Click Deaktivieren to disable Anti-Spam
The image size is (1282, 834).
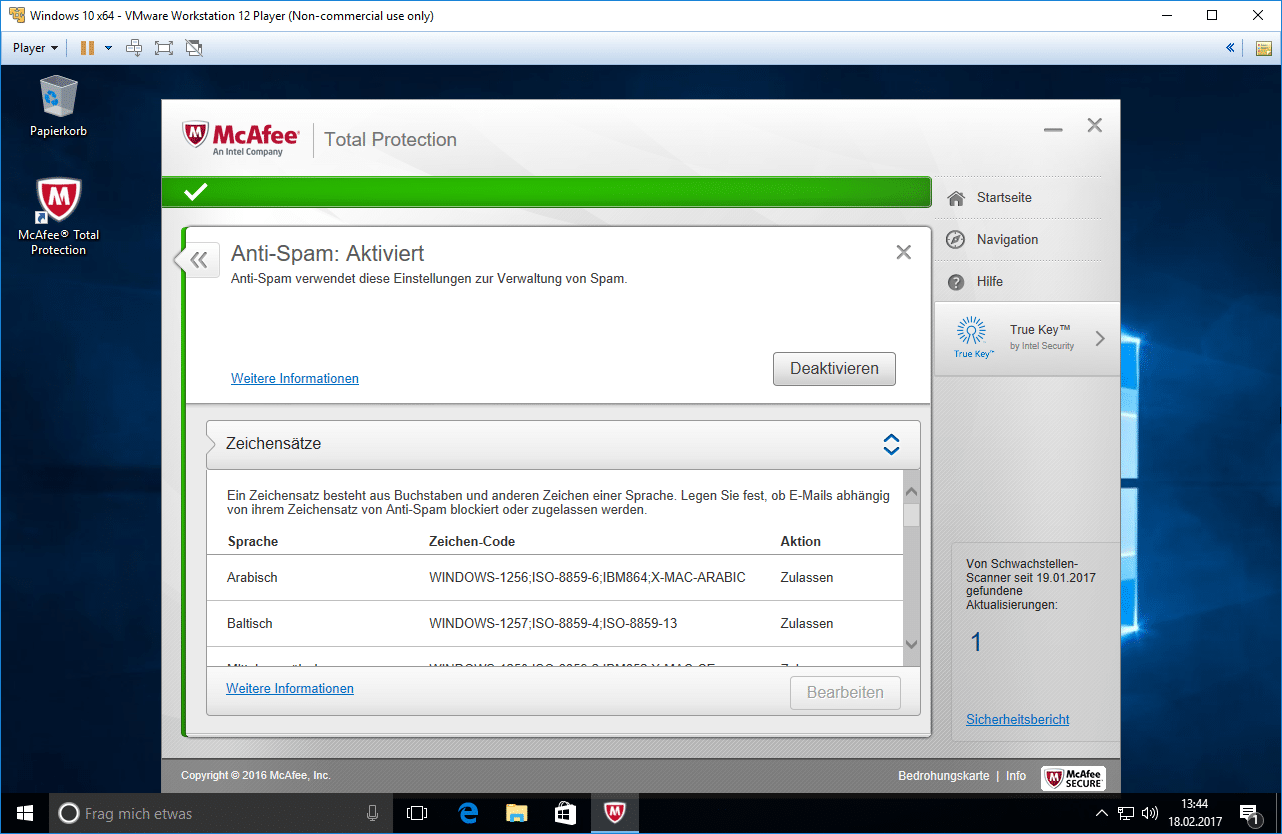click(x=834, y=369)
